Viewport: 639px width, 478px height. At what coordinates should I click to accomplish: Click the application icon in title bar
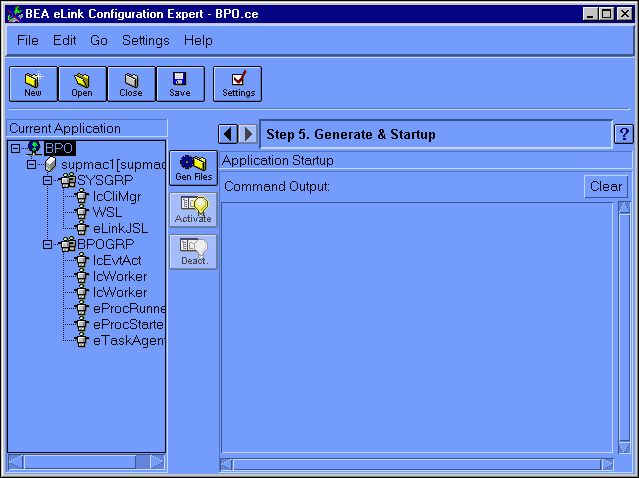15,14
